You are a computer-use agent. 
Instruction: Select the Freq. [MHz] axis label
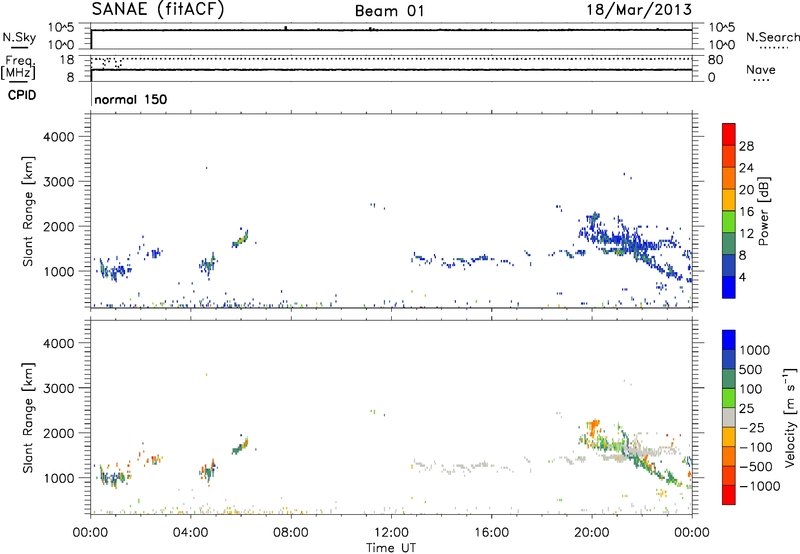[x=19, y=67]
